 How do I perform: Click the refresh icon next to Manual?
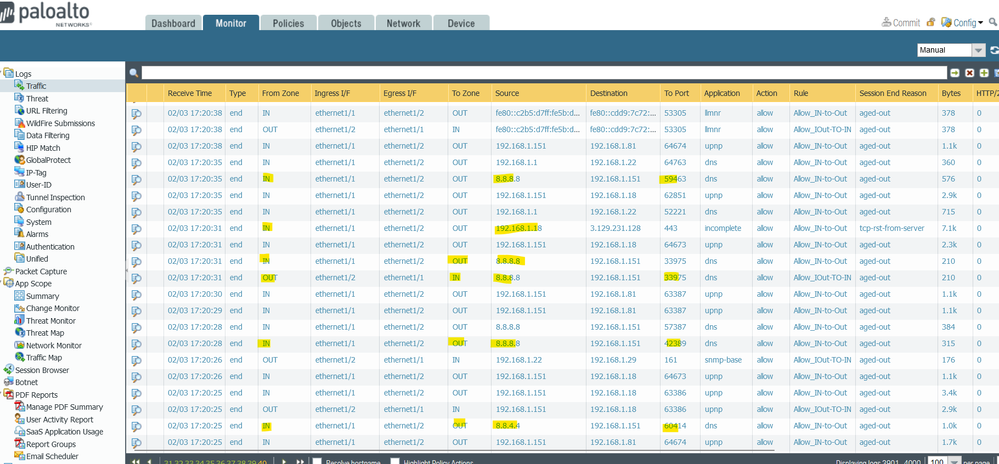click(993, 50)
